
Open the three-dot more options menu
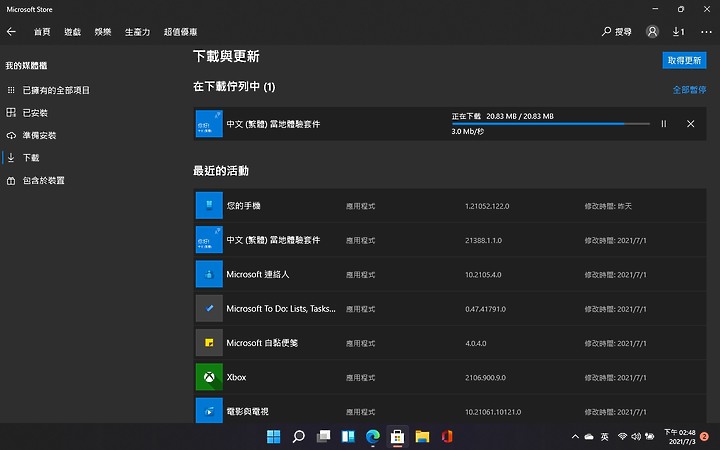click(x=706, y=32)
